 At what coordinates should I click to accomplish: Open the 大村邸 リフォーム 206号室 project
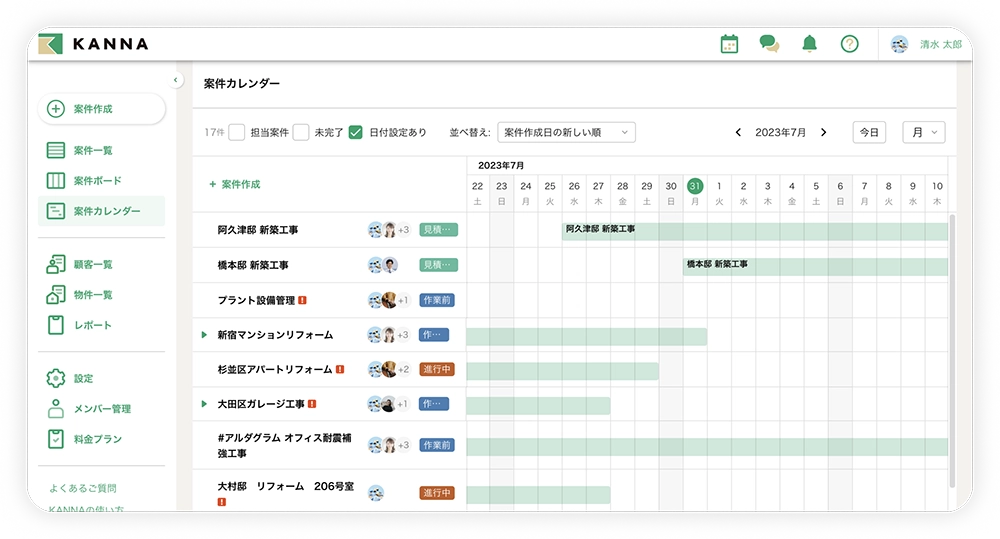point(286,487)
